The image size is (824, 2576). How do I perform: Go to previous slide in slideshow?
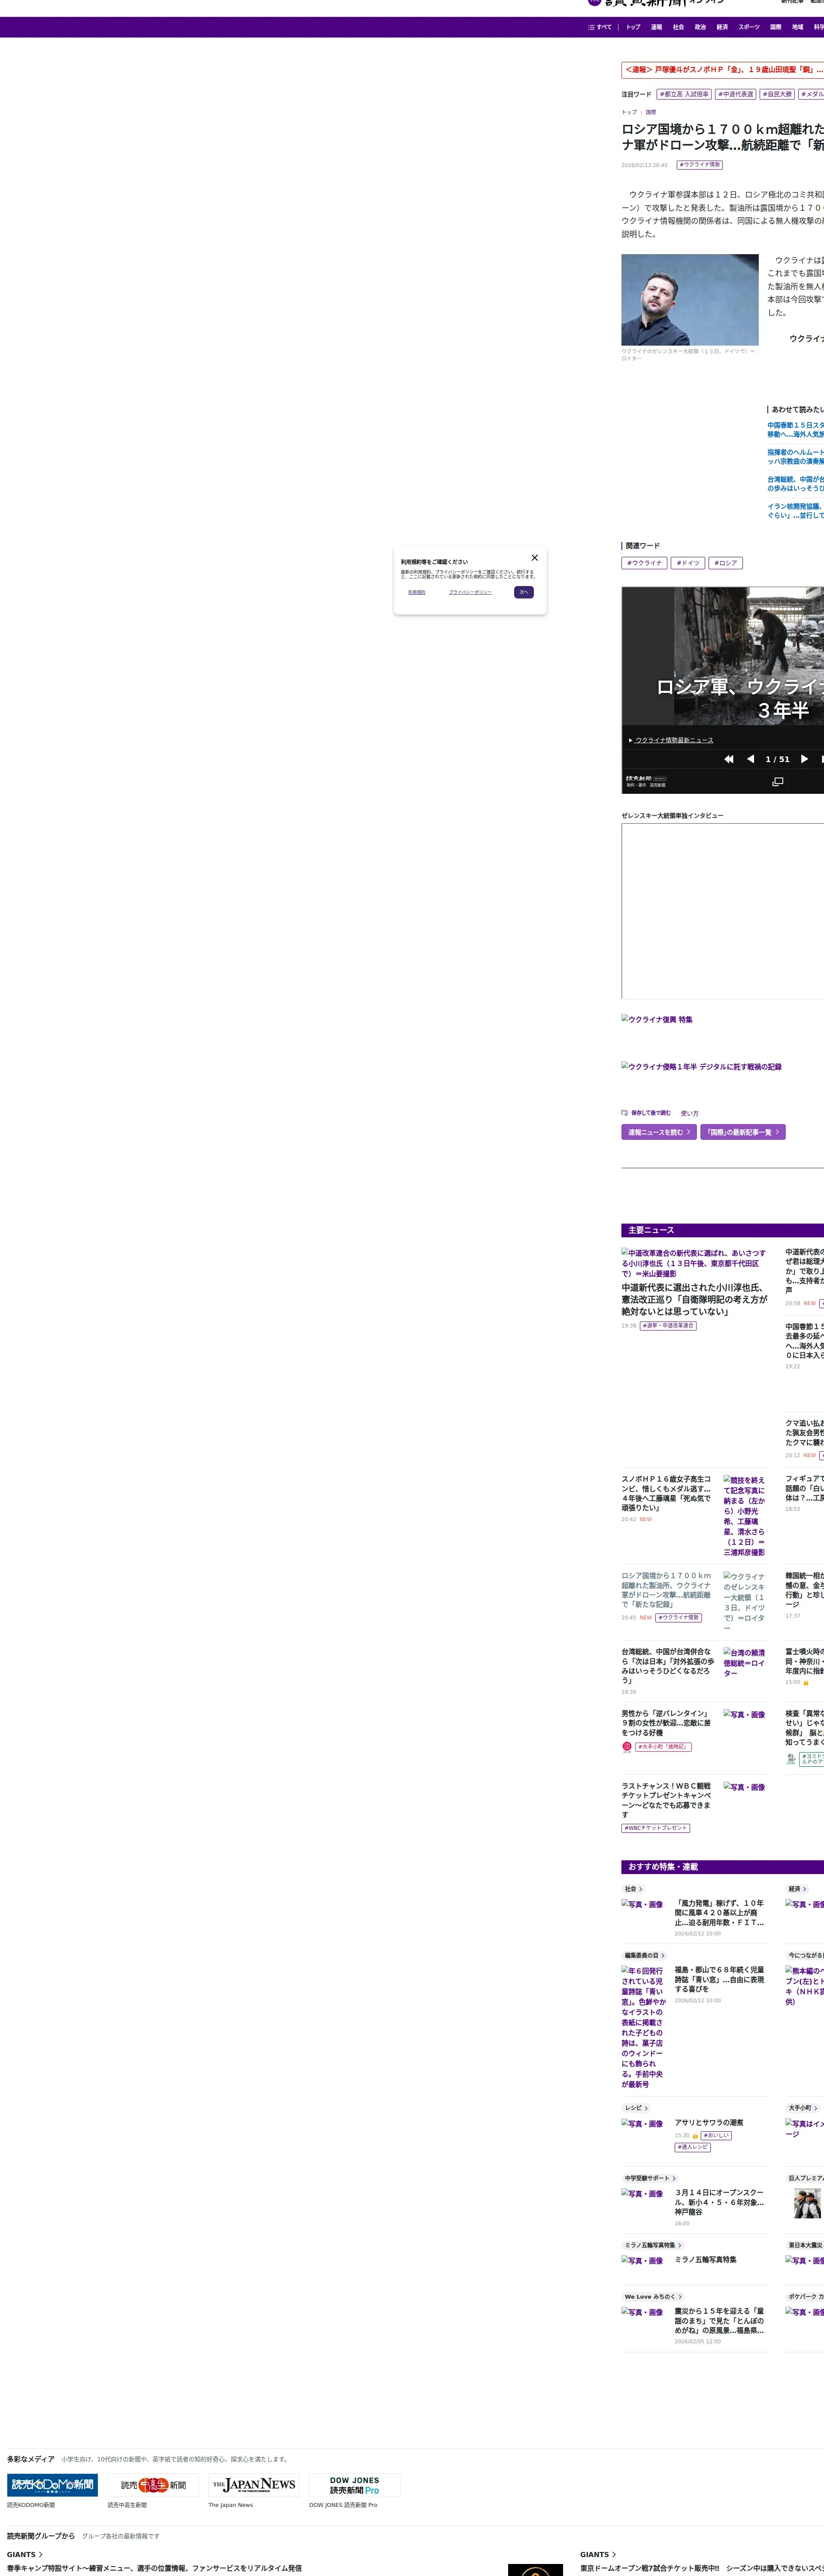click(750, 759)
